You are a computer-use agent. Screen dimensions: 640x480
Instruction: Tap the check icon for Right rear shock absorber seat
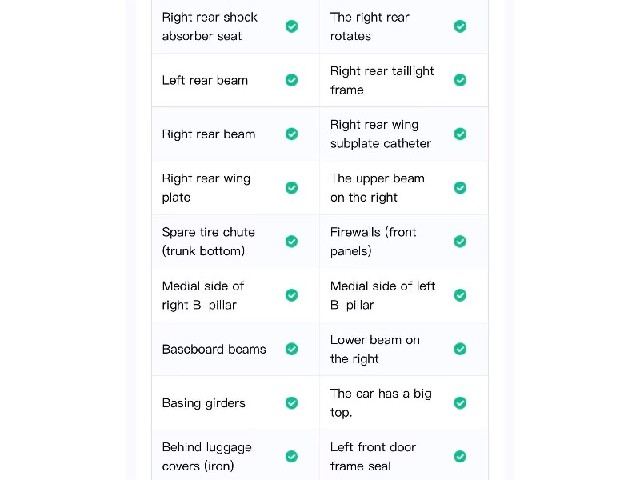[x=291, y=27]
